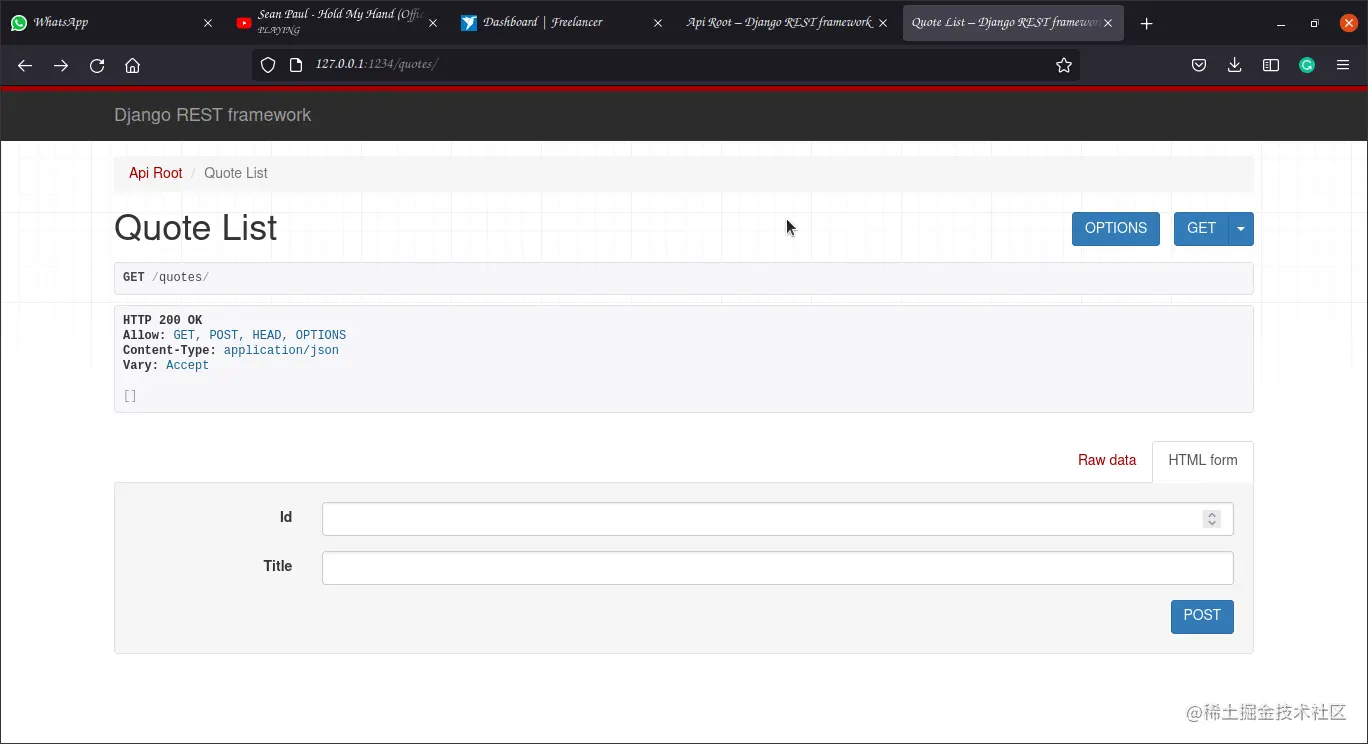Viewport: 1368px width, 744px height.
Task: Click the OPTIONS request button
Action: 1116,229
